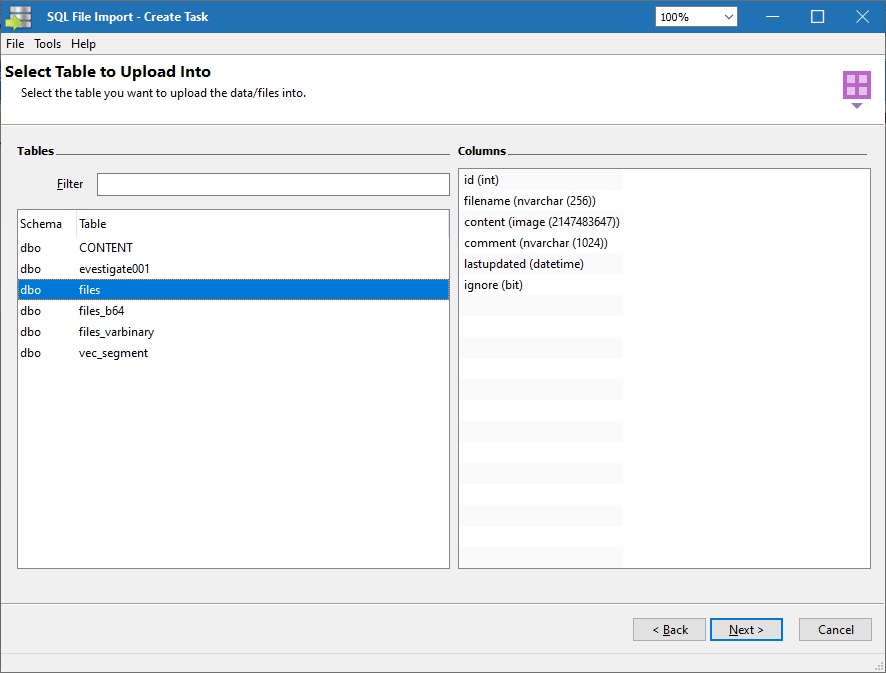
Task: Go to the previous step with Back
Action: click(x=670, y=630)
